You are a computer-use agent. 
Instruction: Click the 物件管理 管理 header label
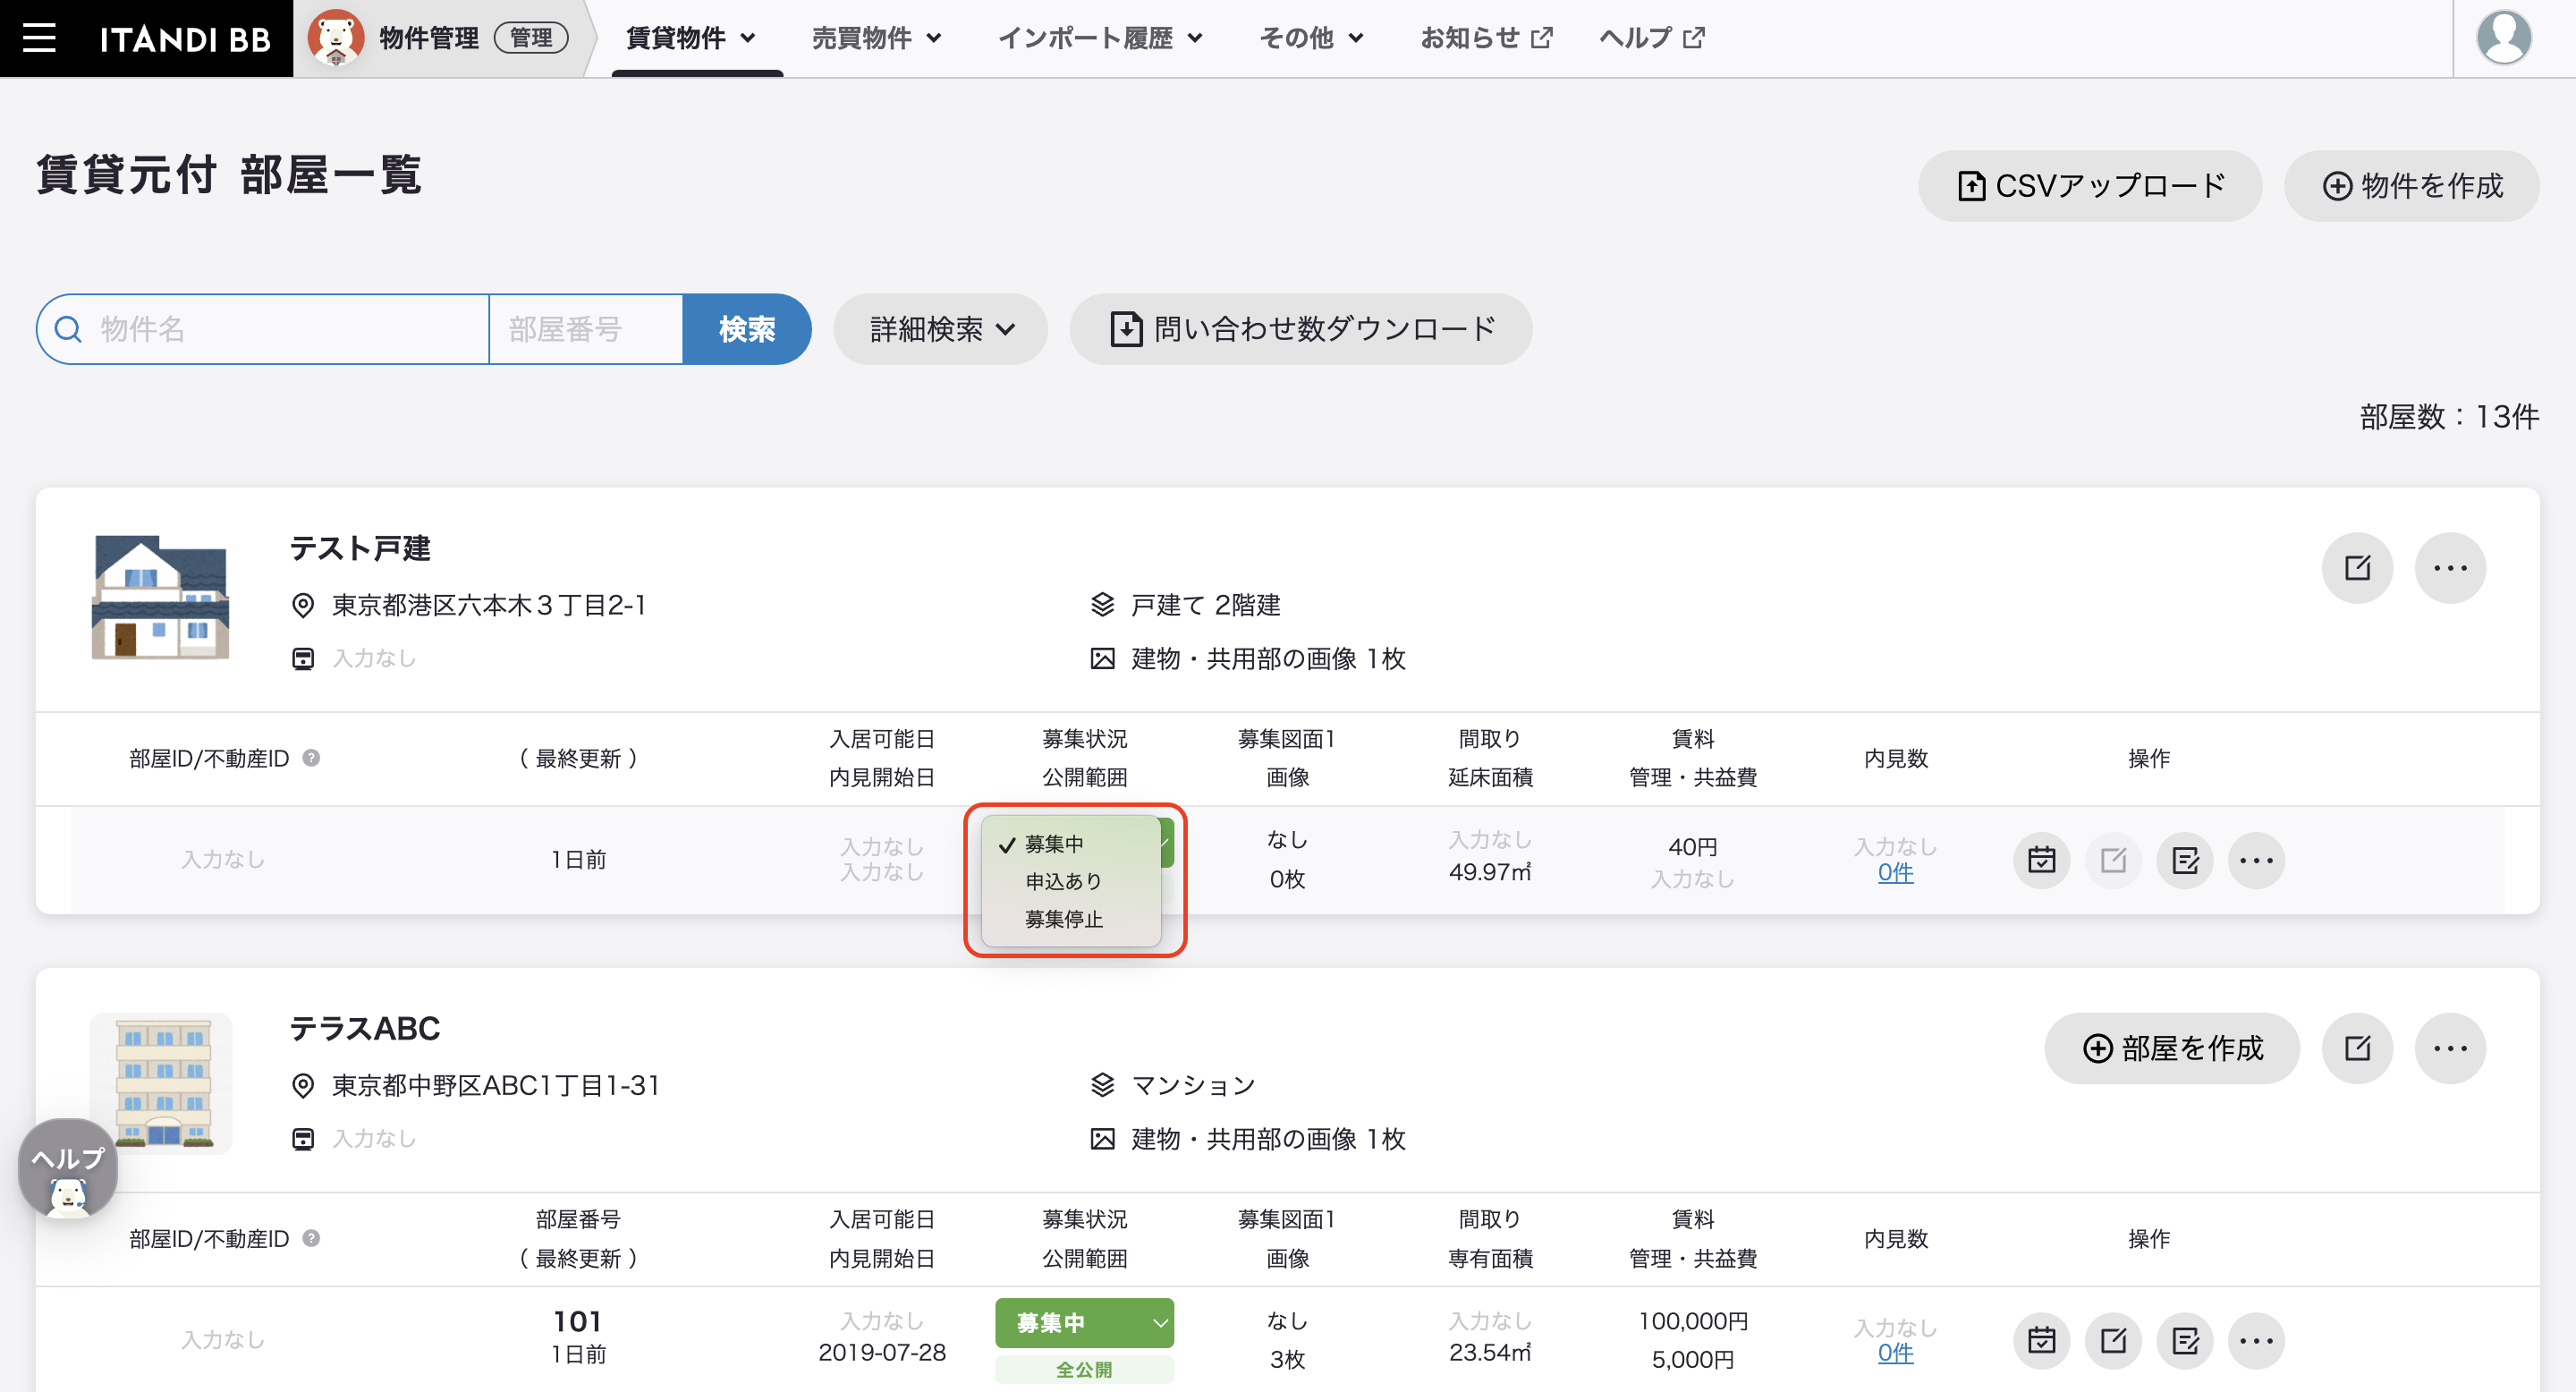pos(472,38)
